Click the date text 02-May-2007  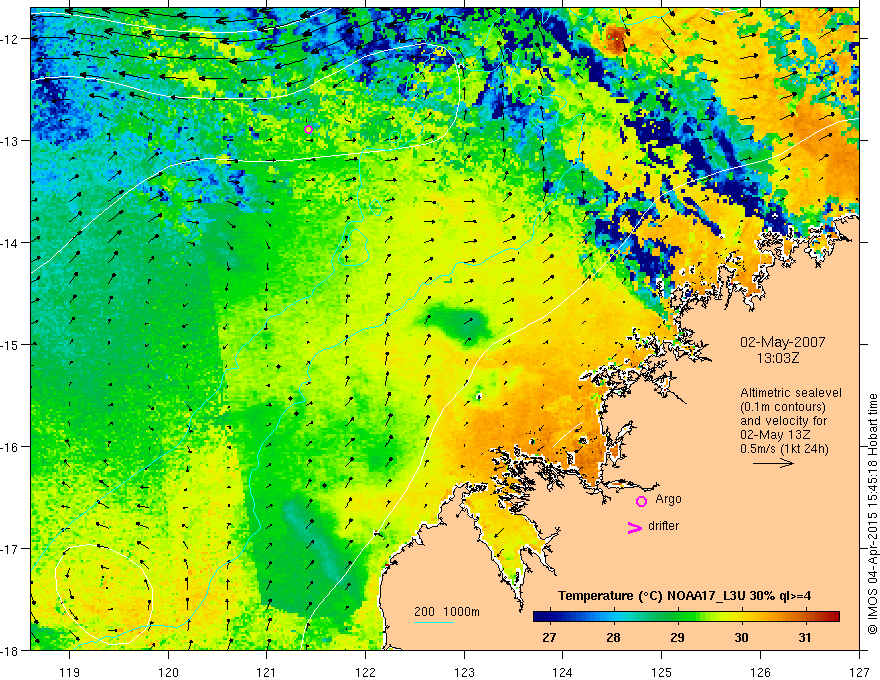click(x=782, y=342)
